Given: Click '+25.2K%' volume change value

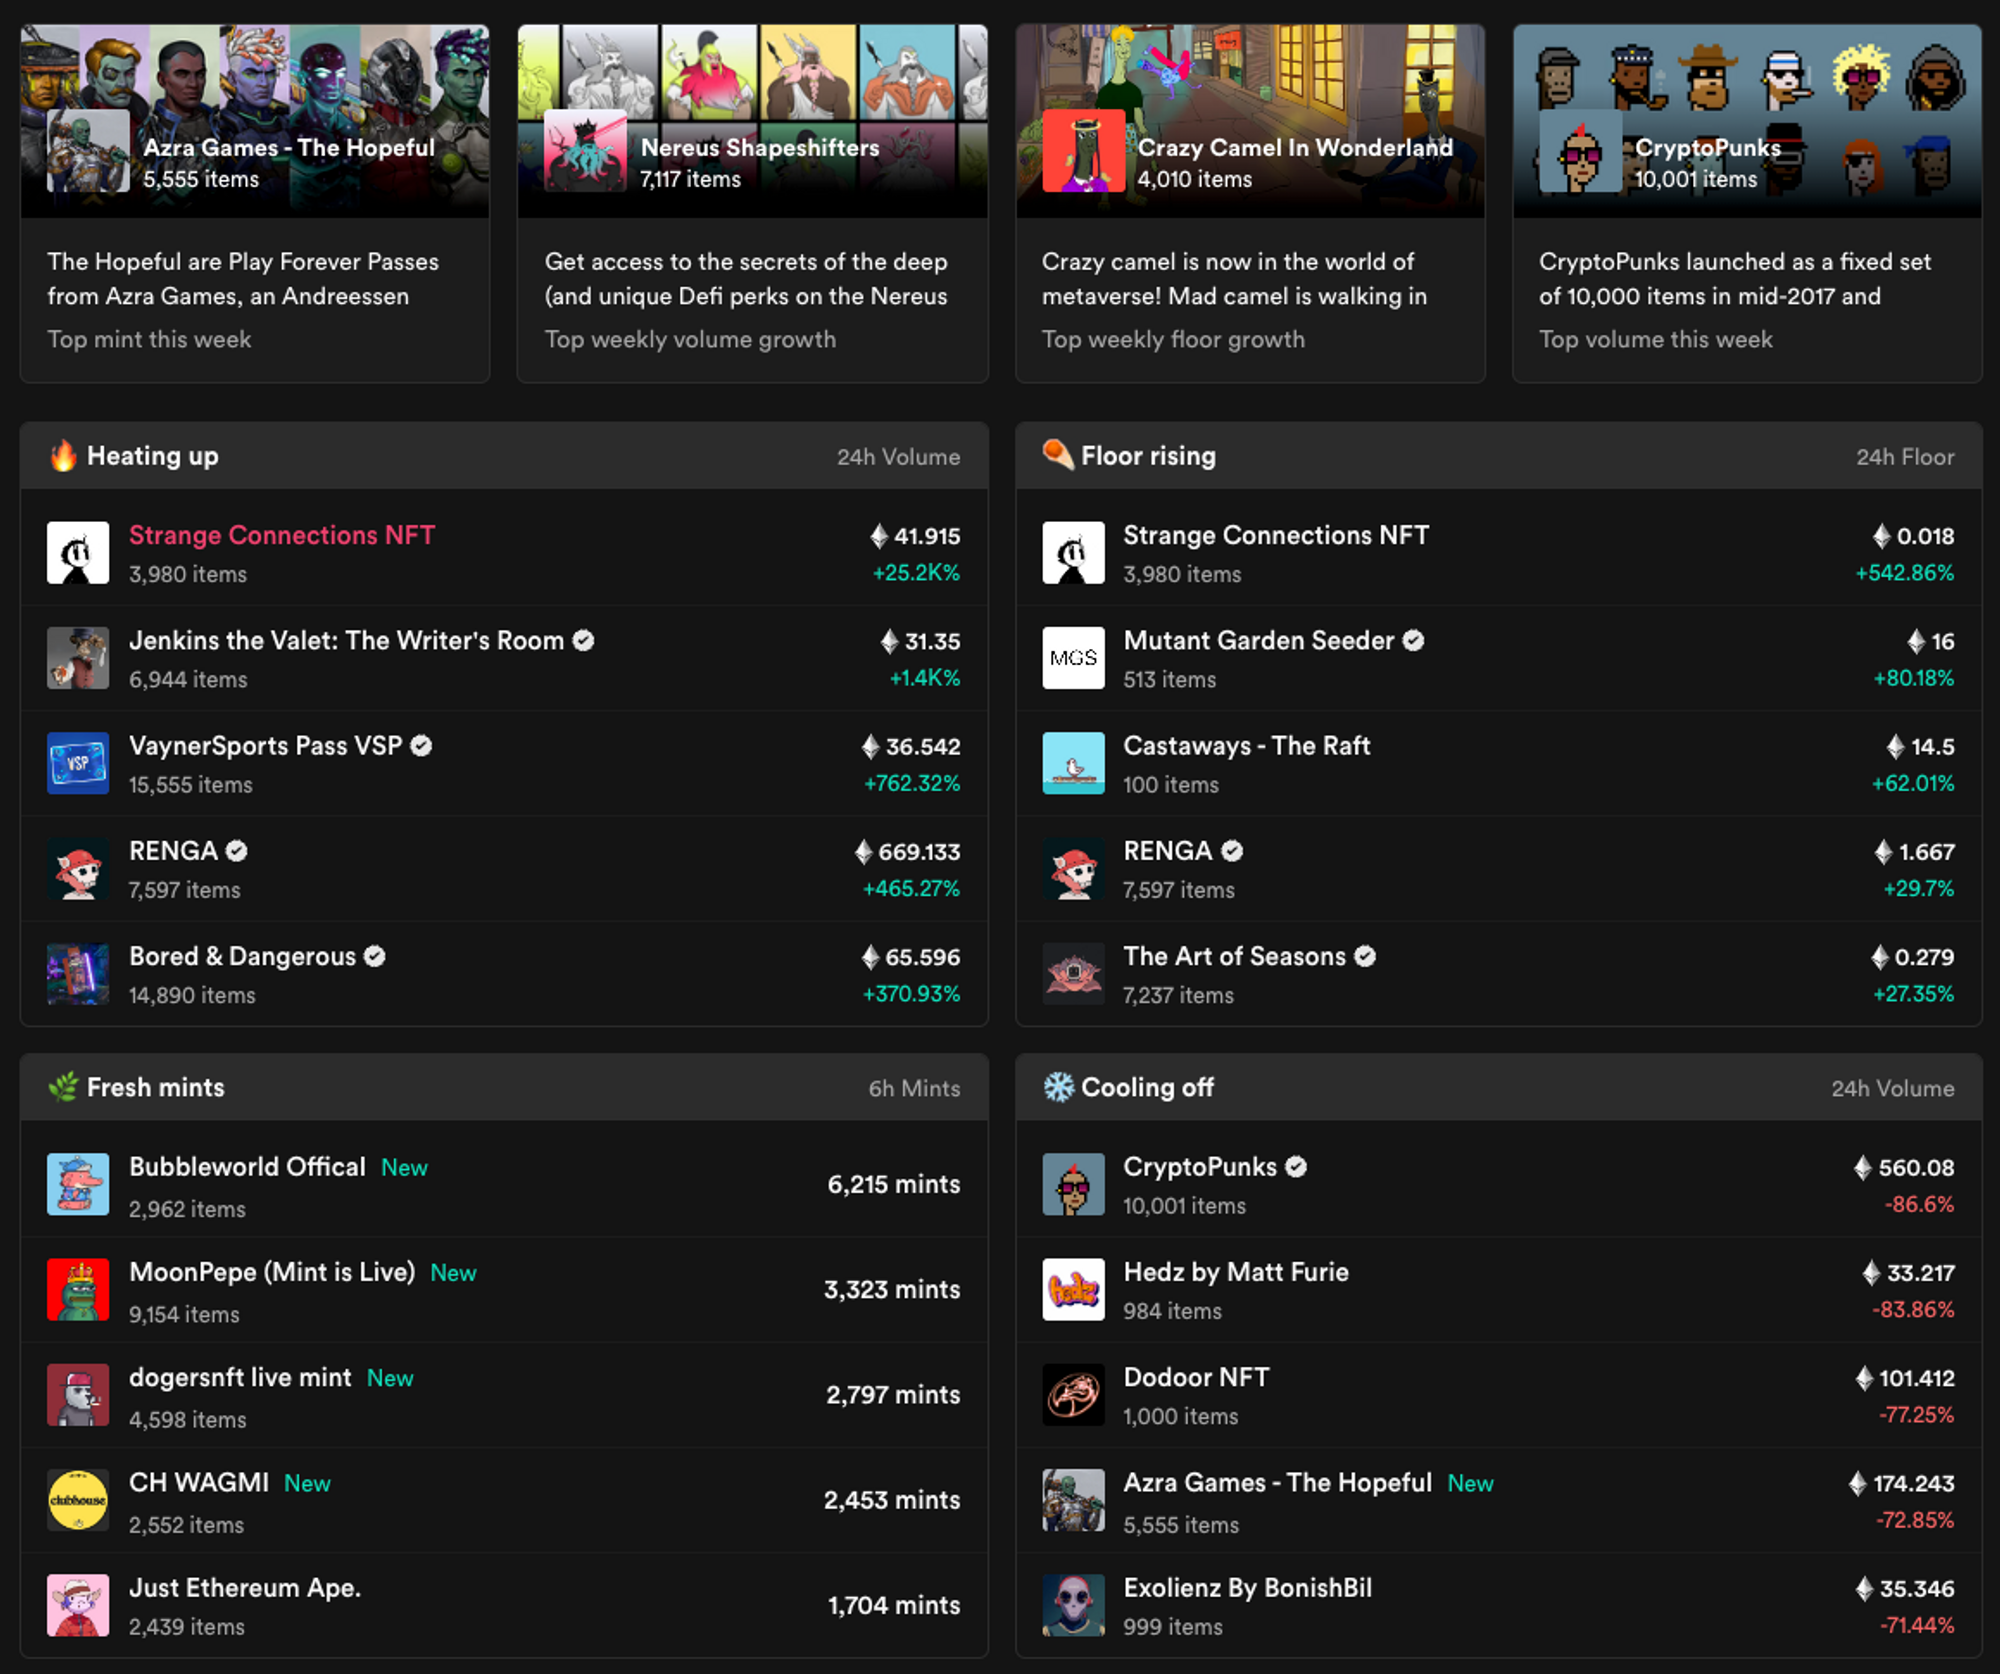Looking at the screenshot, I should coord(916,573).
